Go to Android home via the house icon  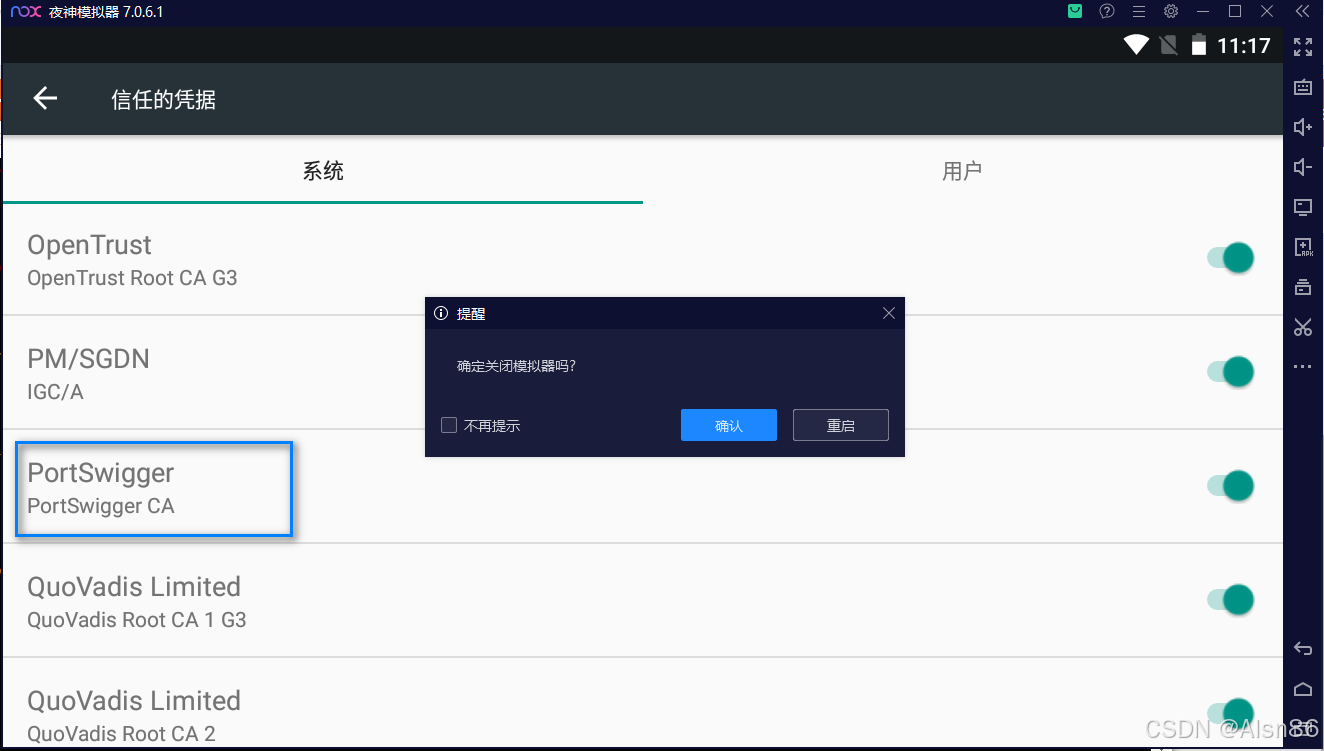click(x=1302, y=689)
